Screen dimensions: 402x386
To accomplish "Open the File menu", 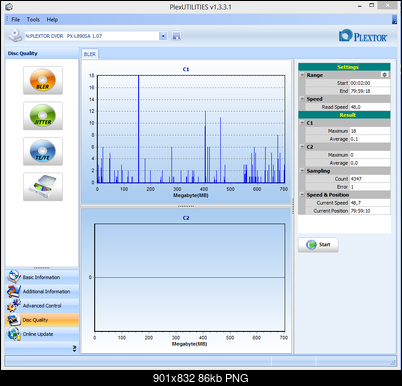I will (x=15, y=20).
